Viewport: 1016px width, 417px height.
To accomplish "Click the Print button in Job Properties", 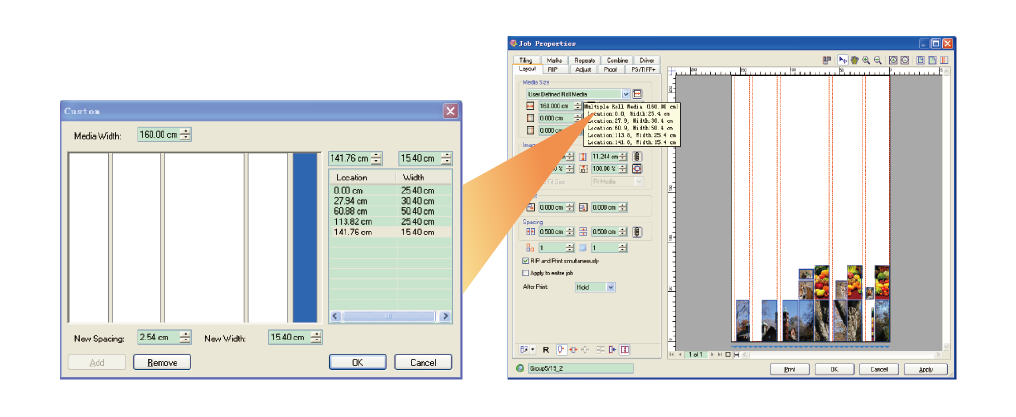I will [789, 369].
